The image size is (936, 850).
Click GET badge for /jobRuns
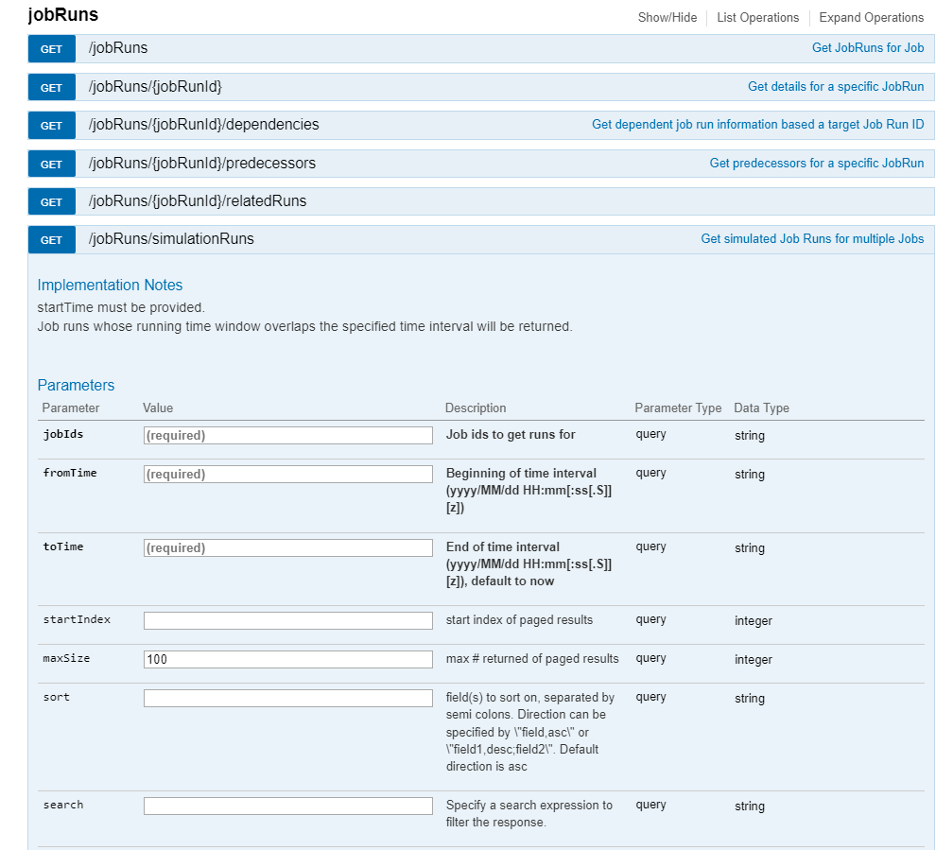[x=51, y=49]
